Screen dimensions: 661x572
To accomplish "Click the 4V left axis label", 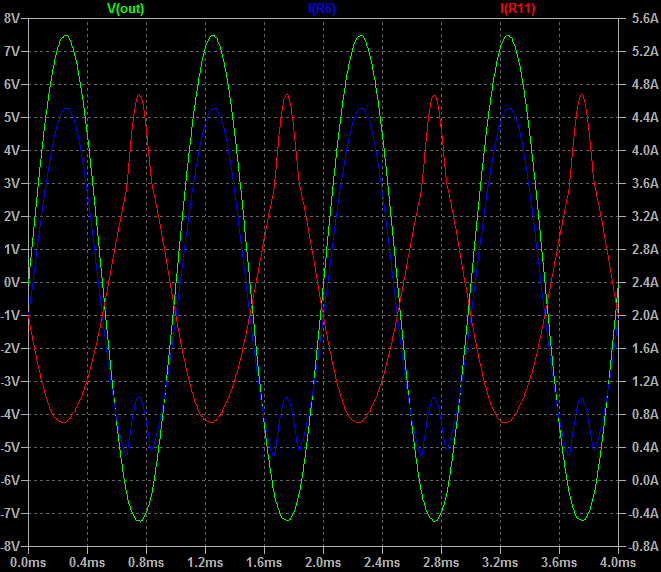I will 12,150.
